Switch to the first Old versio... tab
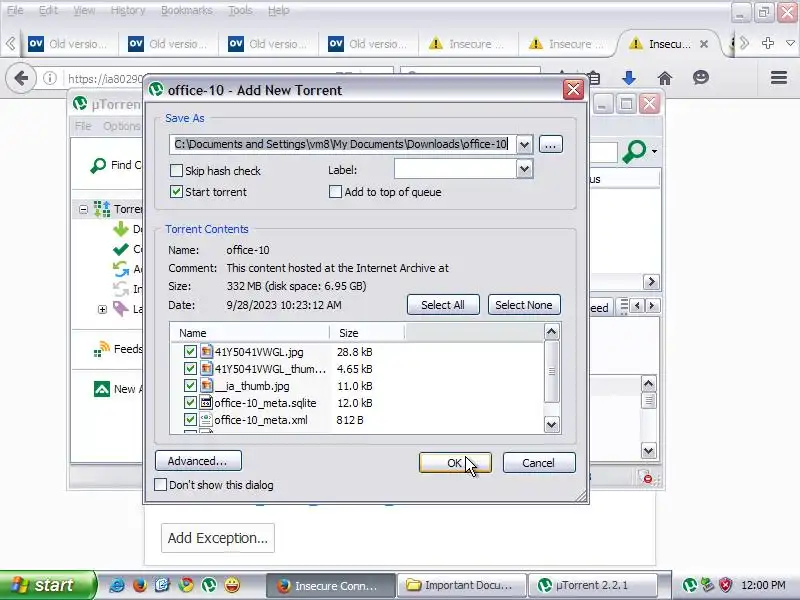The height and width of the screenshot is (600, 800). pyautogui.click(x=68, y=44)
